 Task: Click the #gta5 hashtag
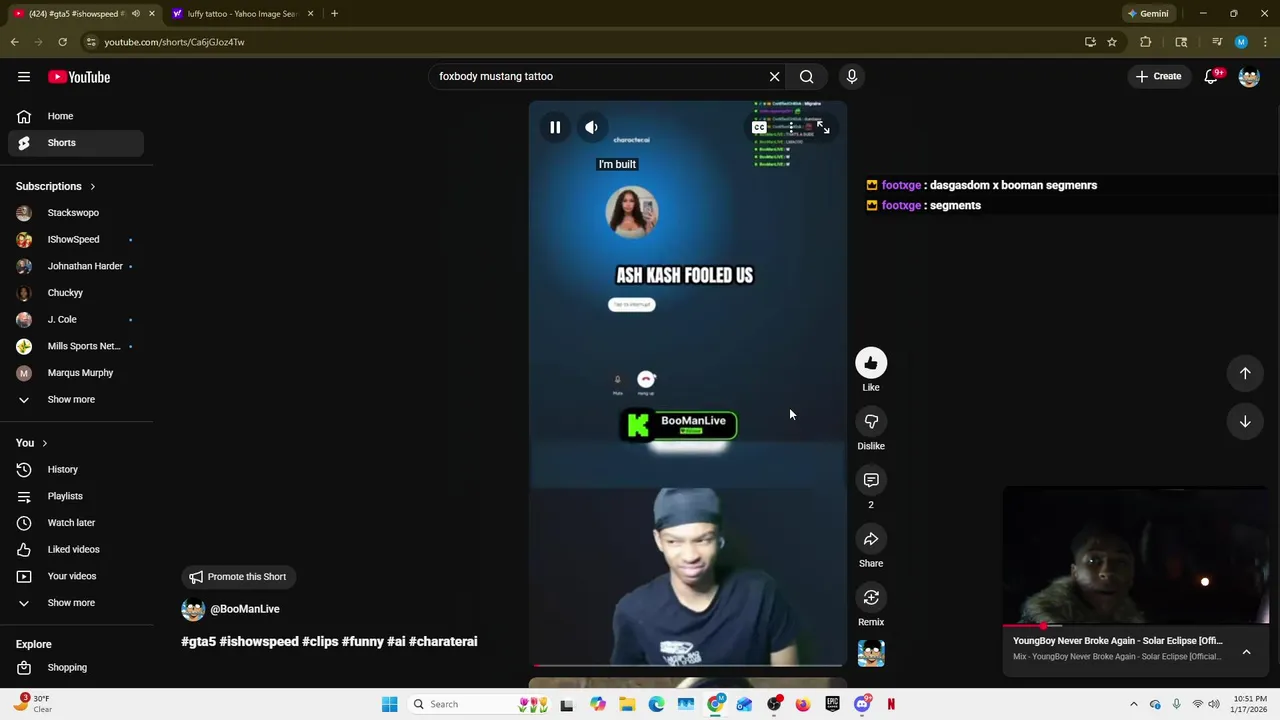(x=198, y=641)
